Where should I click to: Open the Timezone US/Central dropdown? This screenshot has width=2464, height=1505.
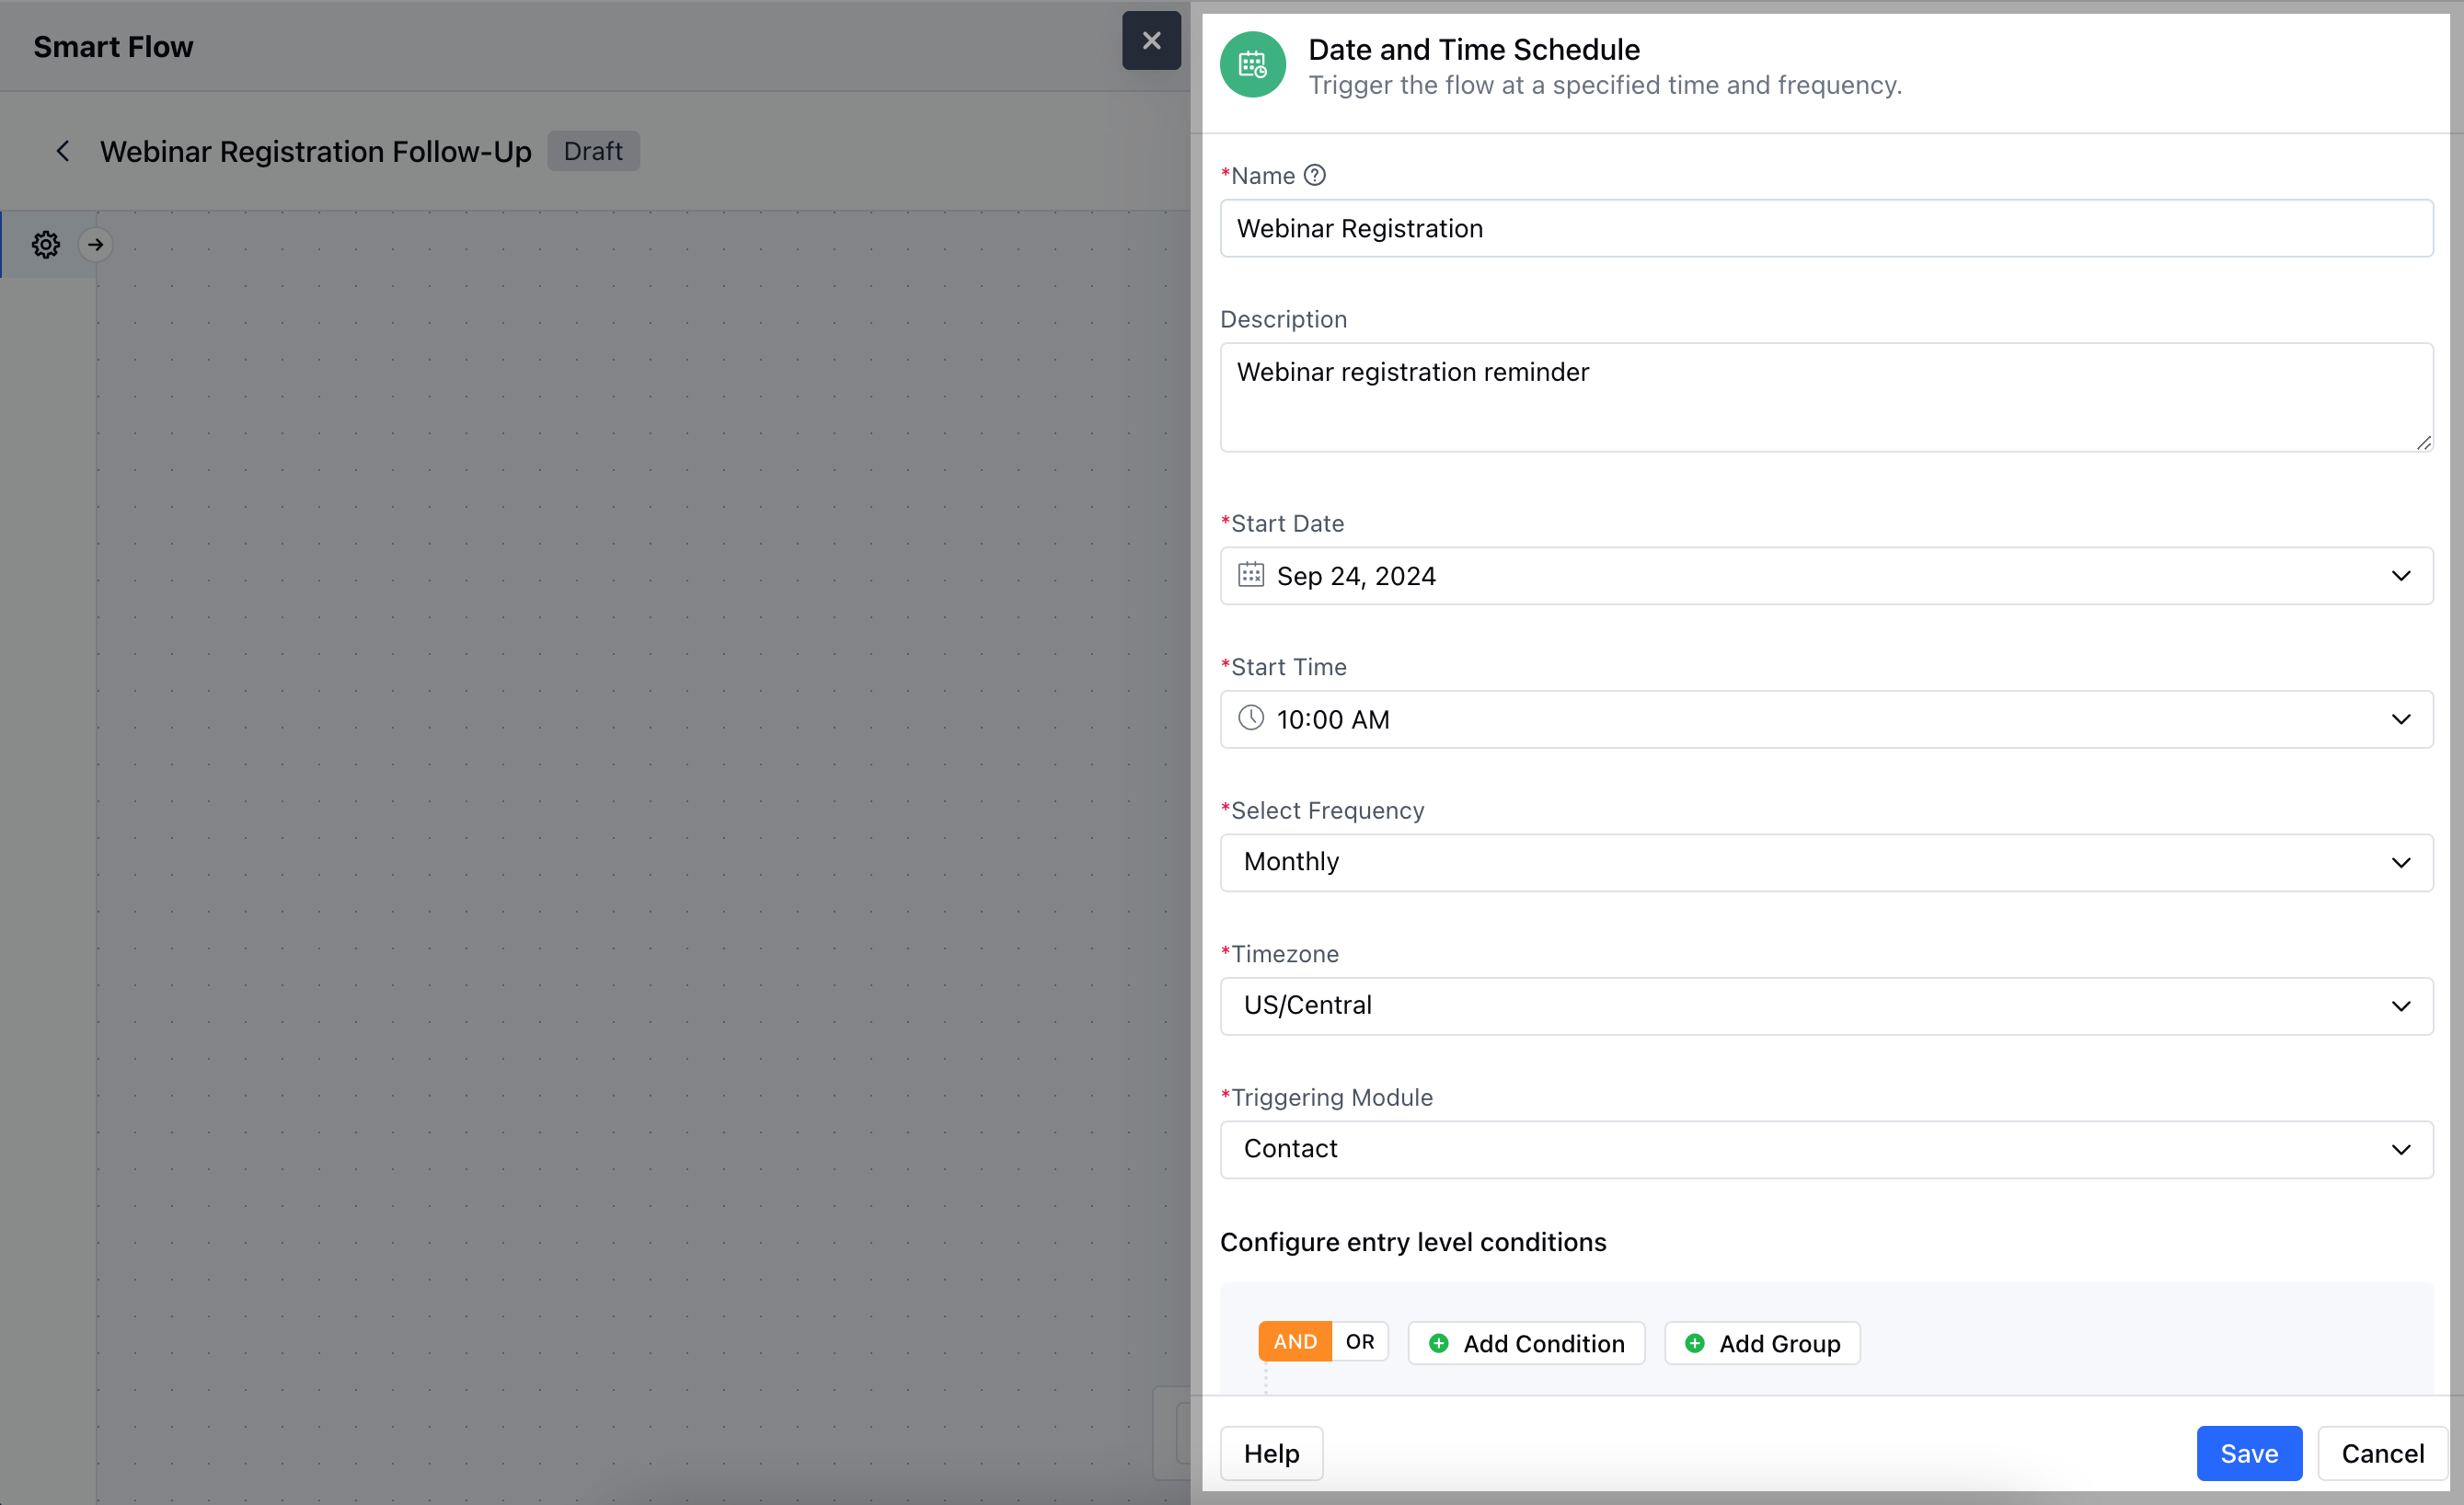coord(1825,1005)
